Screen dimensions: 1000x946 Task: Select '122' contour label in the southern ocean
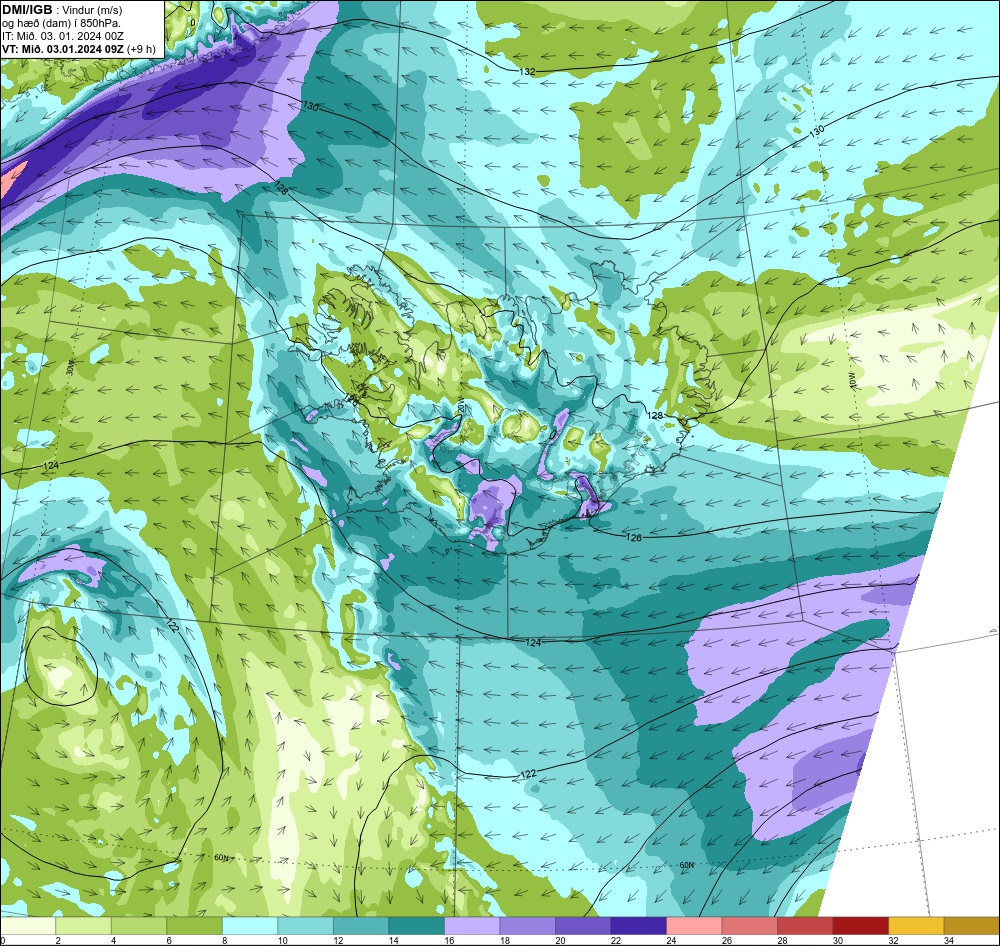528,774
